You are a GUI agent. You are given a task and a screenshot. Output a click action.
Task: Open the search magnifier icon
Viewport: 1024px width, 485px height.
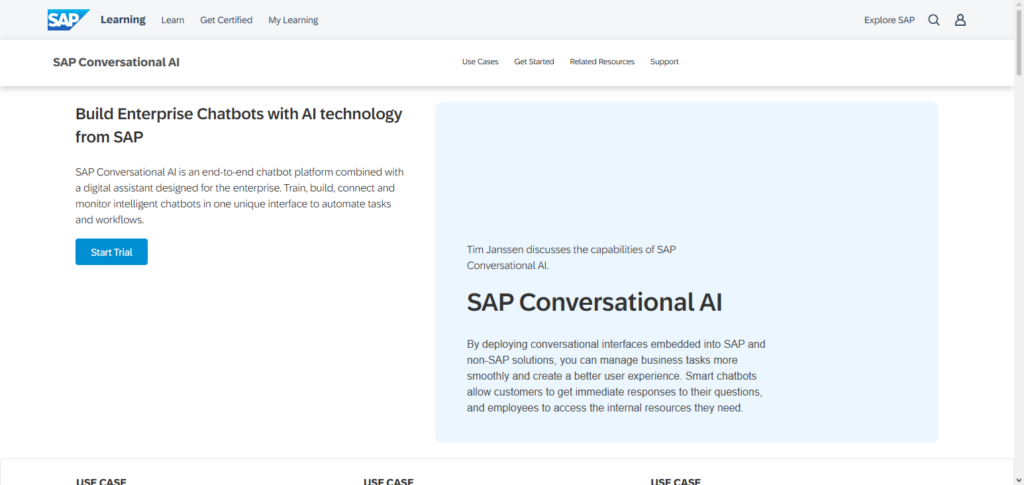(934, 20)
